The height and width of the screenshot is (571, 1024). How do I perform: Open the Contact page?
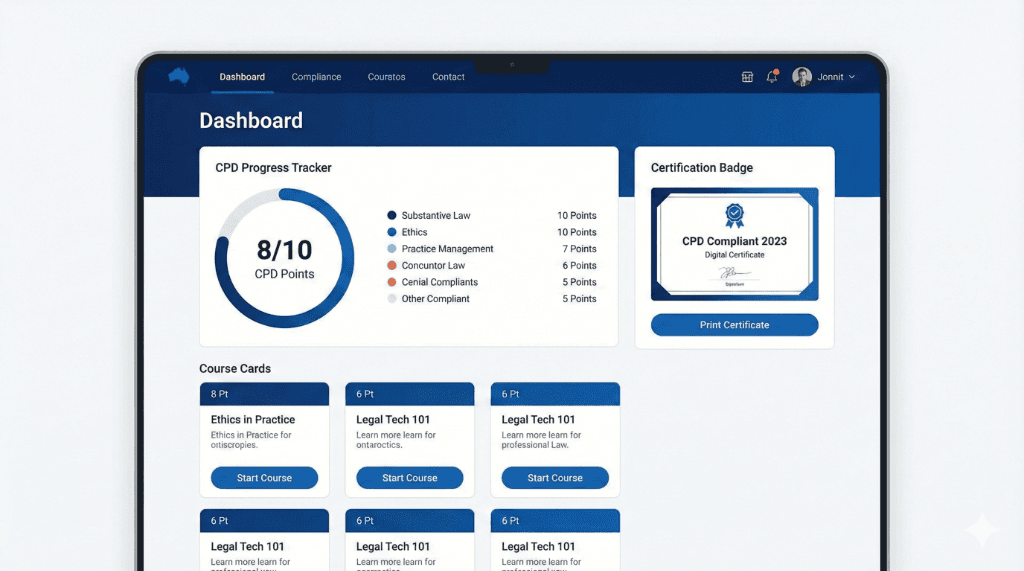448,77
